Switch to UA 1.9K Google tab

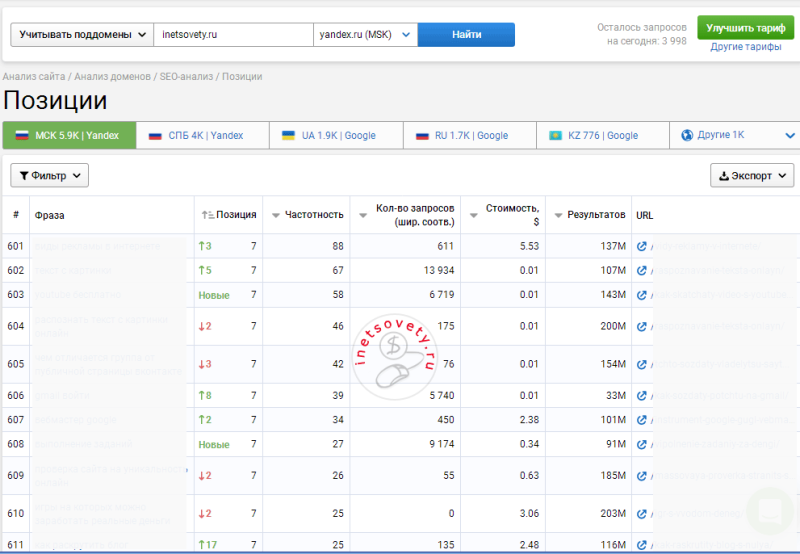pyautogui.click(x=336, y=135)
